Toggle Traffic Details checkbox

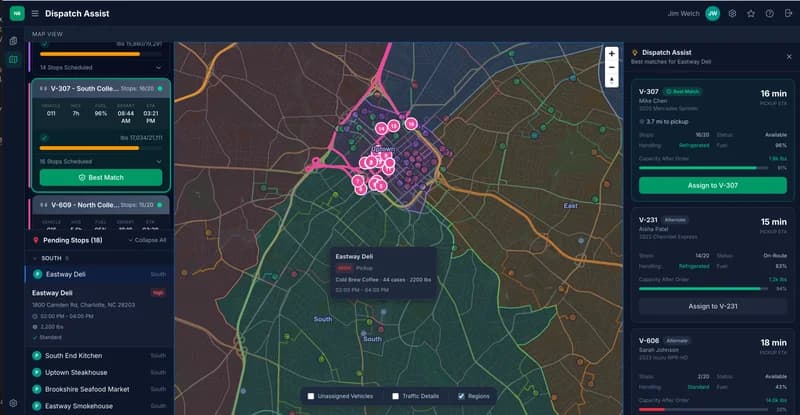pyautogui.click(x=395, y=396)
